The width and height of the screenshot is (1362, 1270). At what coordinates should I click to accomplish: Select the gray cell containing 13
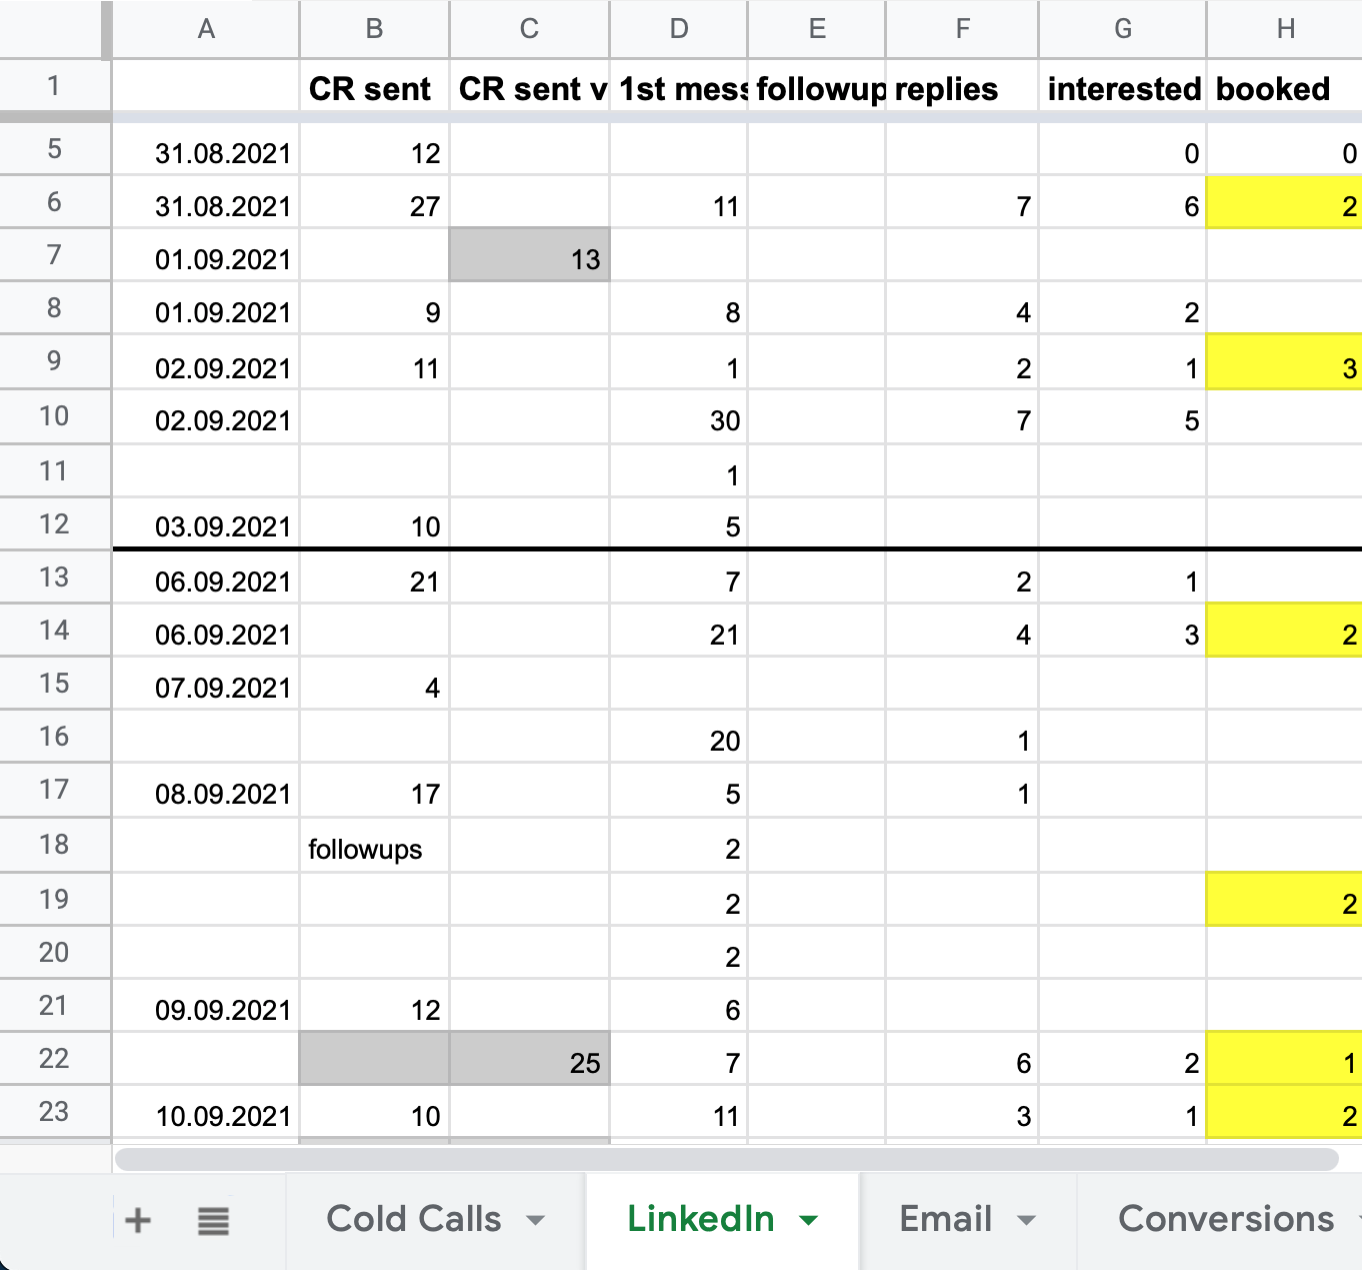529,259
